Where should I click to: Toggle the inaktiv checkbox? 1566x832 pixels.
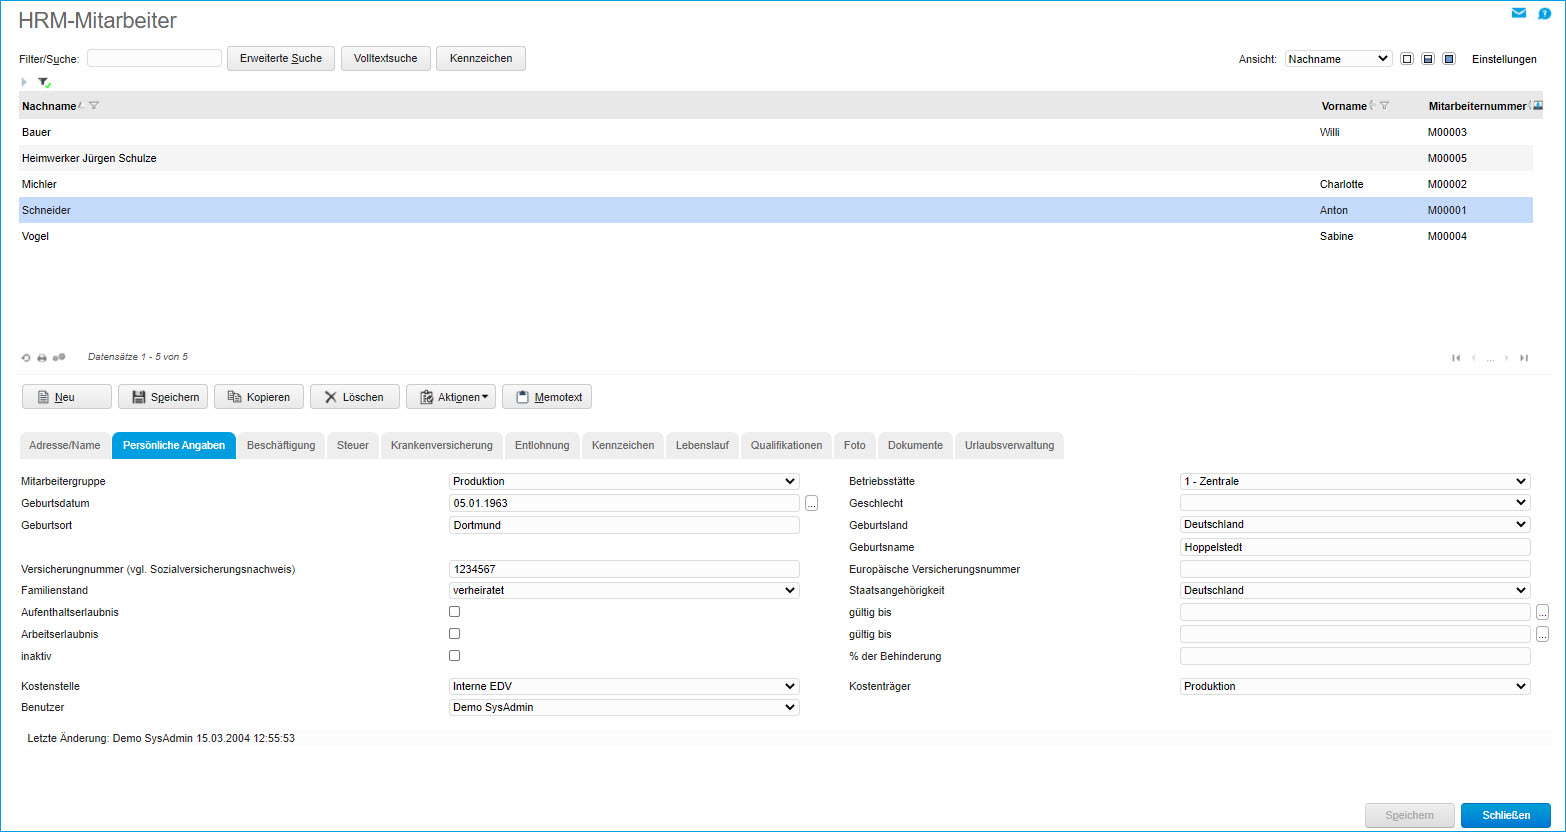click(x=454, y=655)
